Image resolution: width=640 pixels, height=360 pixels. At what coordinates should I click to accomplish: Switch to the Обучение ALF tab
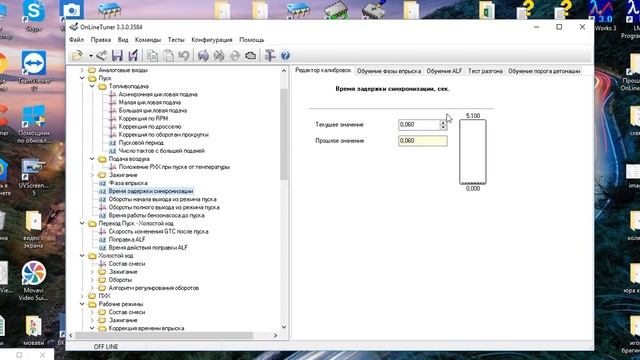pyautogui.click(x=444, y=71)
